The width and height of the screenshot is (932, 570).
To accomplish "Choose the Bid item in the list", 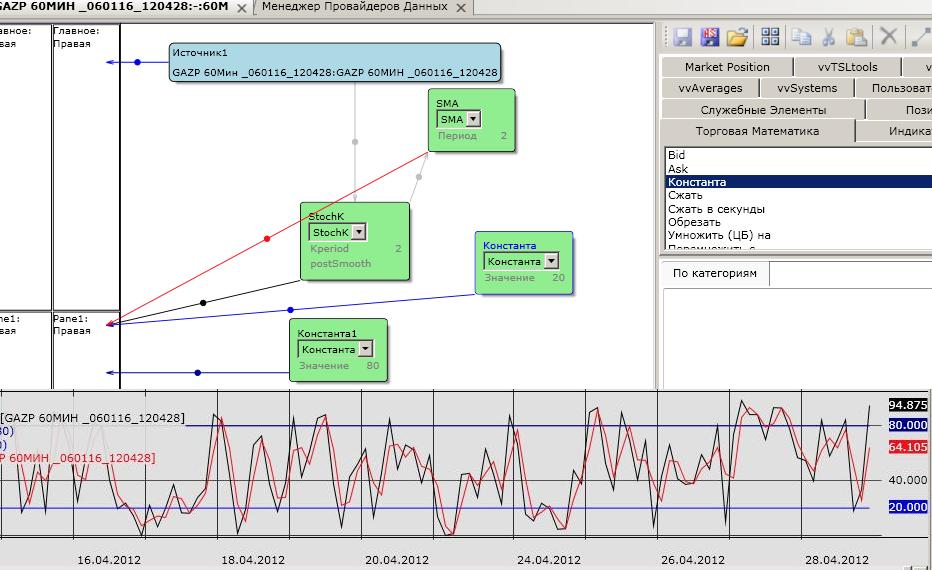I will (677, 155).
